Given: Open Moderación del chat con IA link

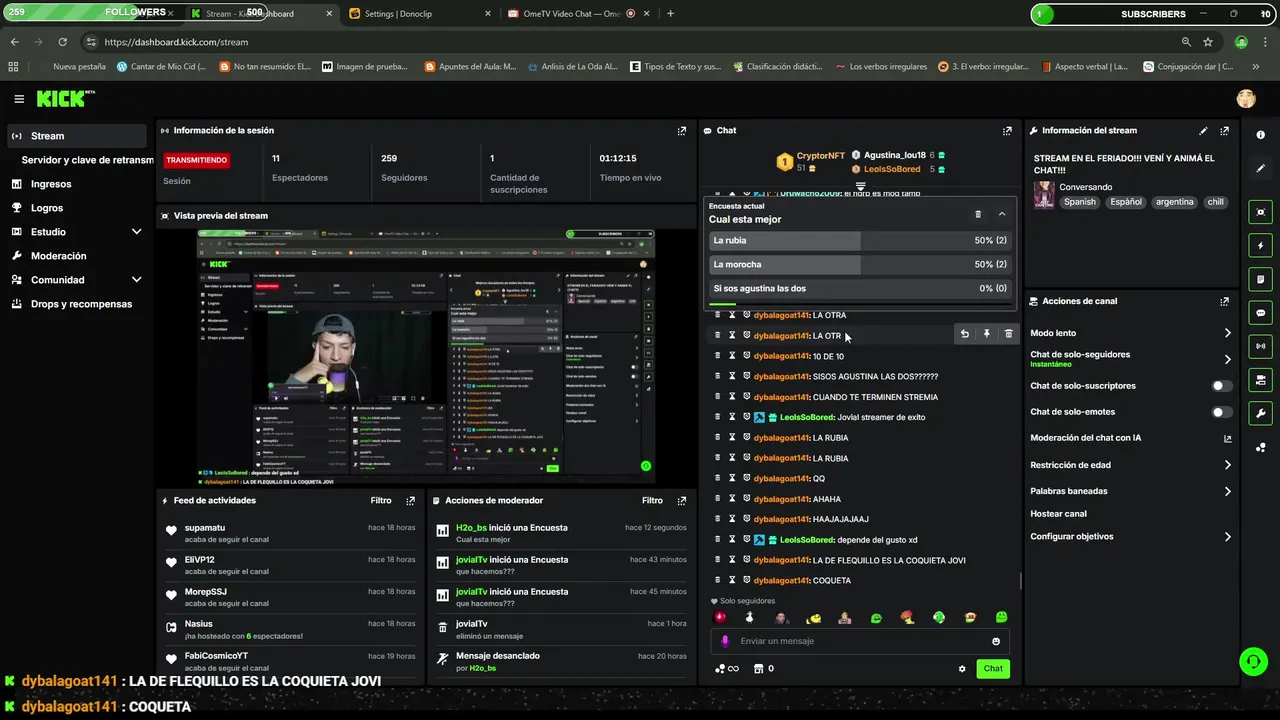Looking at the screenshot, I should pos(1131,438).
